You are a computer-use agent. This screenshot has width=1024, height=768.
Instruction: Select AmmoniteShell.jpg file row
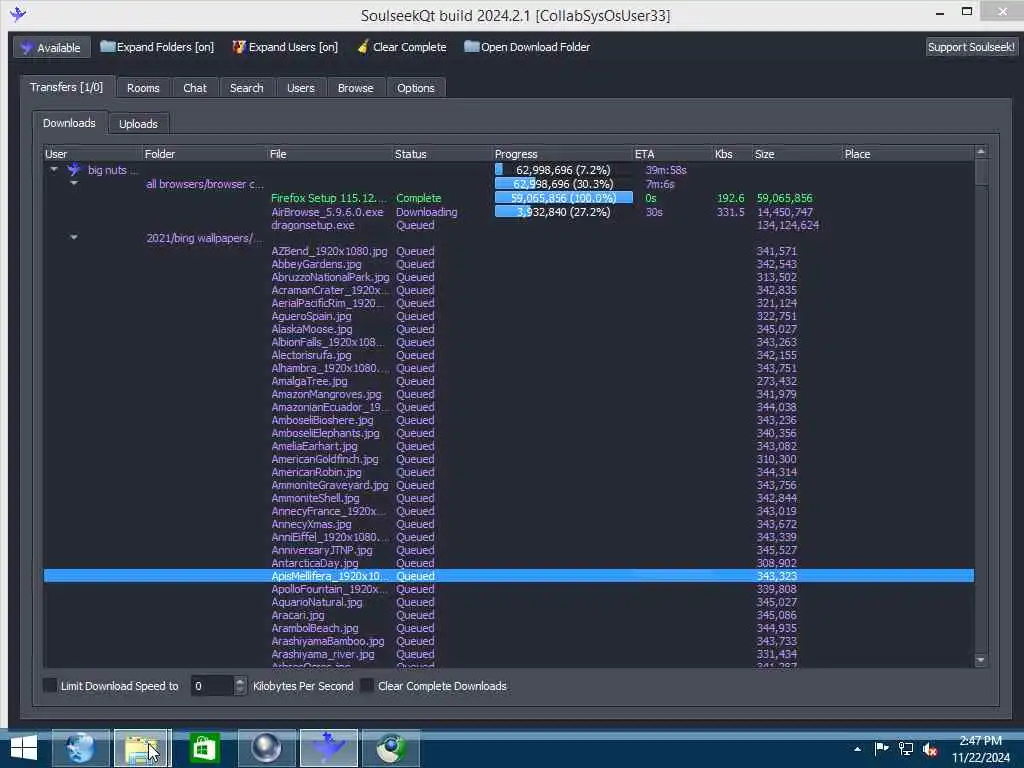(x=509, y=498)
